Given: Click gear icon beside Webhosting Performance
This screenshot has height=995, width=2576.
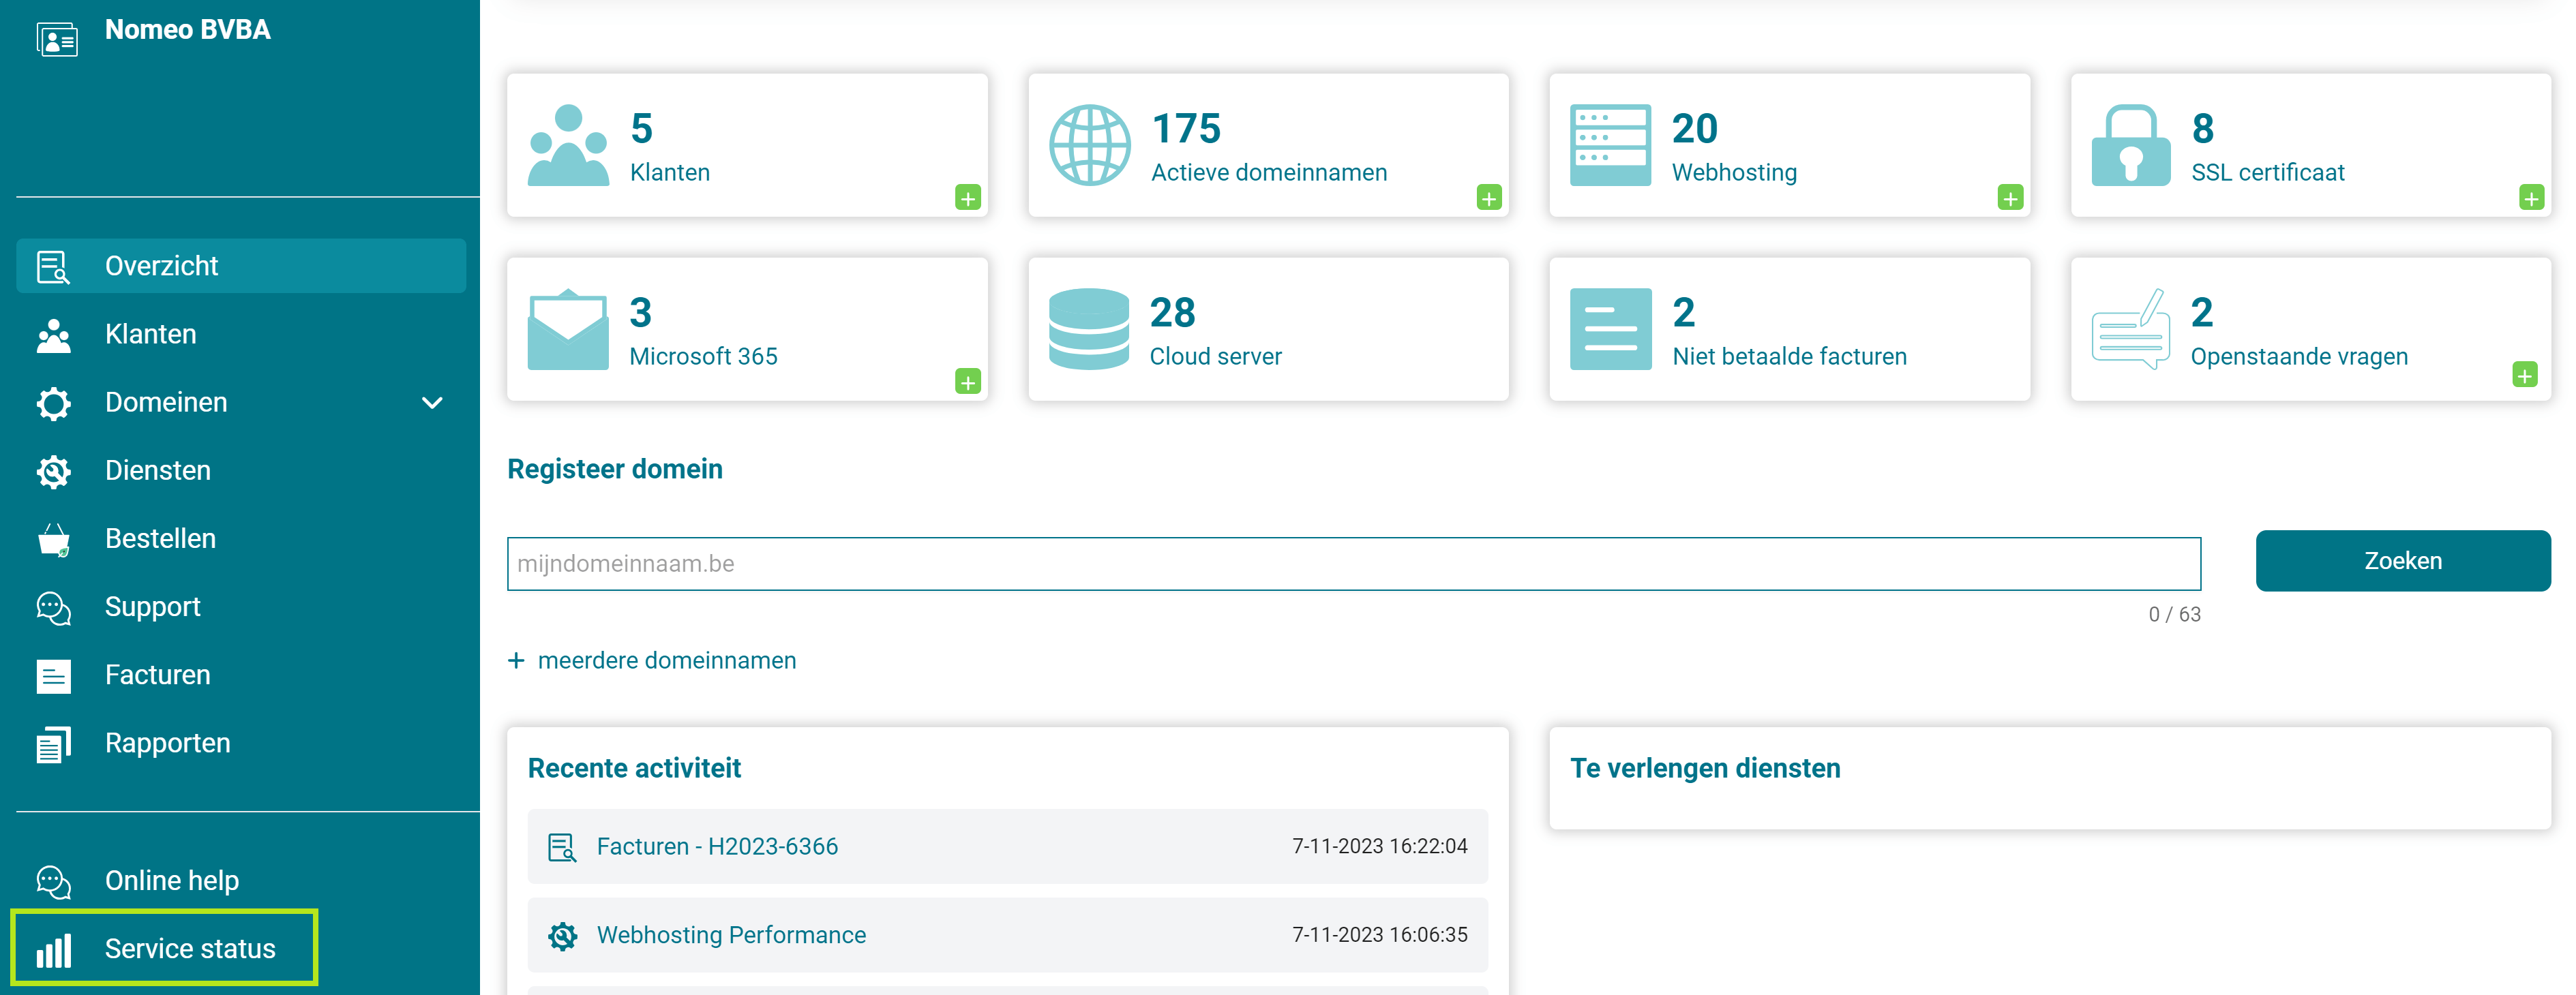Looking at the screenshot, I should pyautogui.click(x=562, y=936).
